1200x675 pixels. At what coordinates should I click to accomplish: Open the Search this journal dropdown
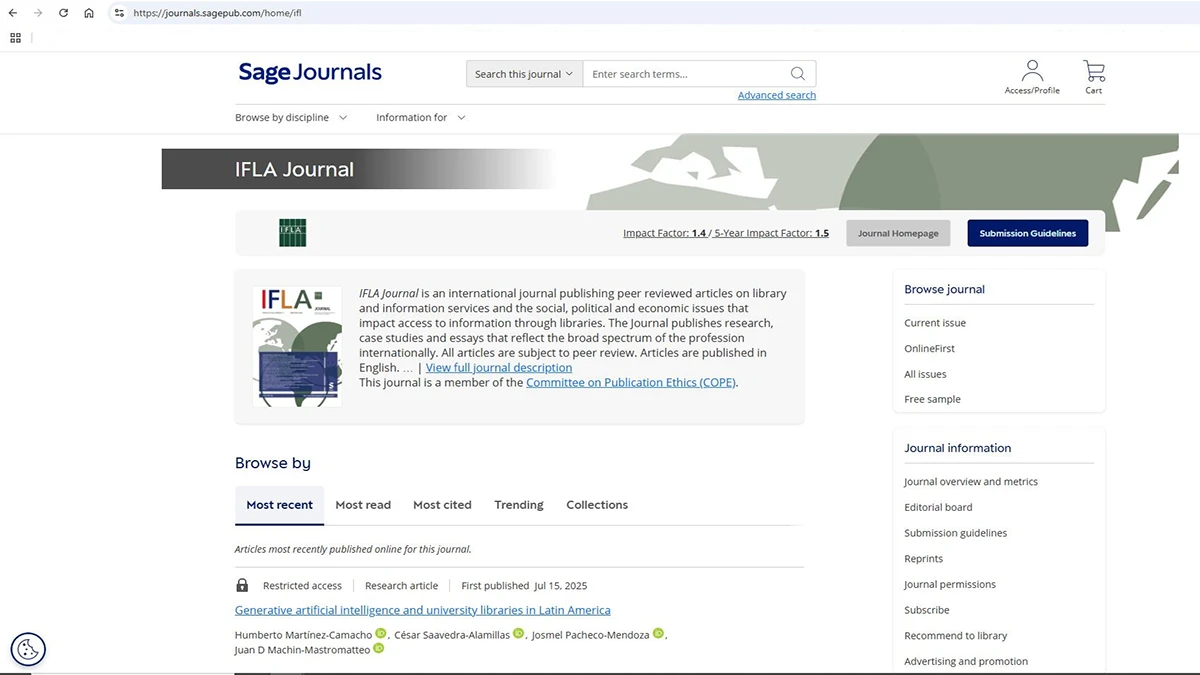click(x=523, y=73)
